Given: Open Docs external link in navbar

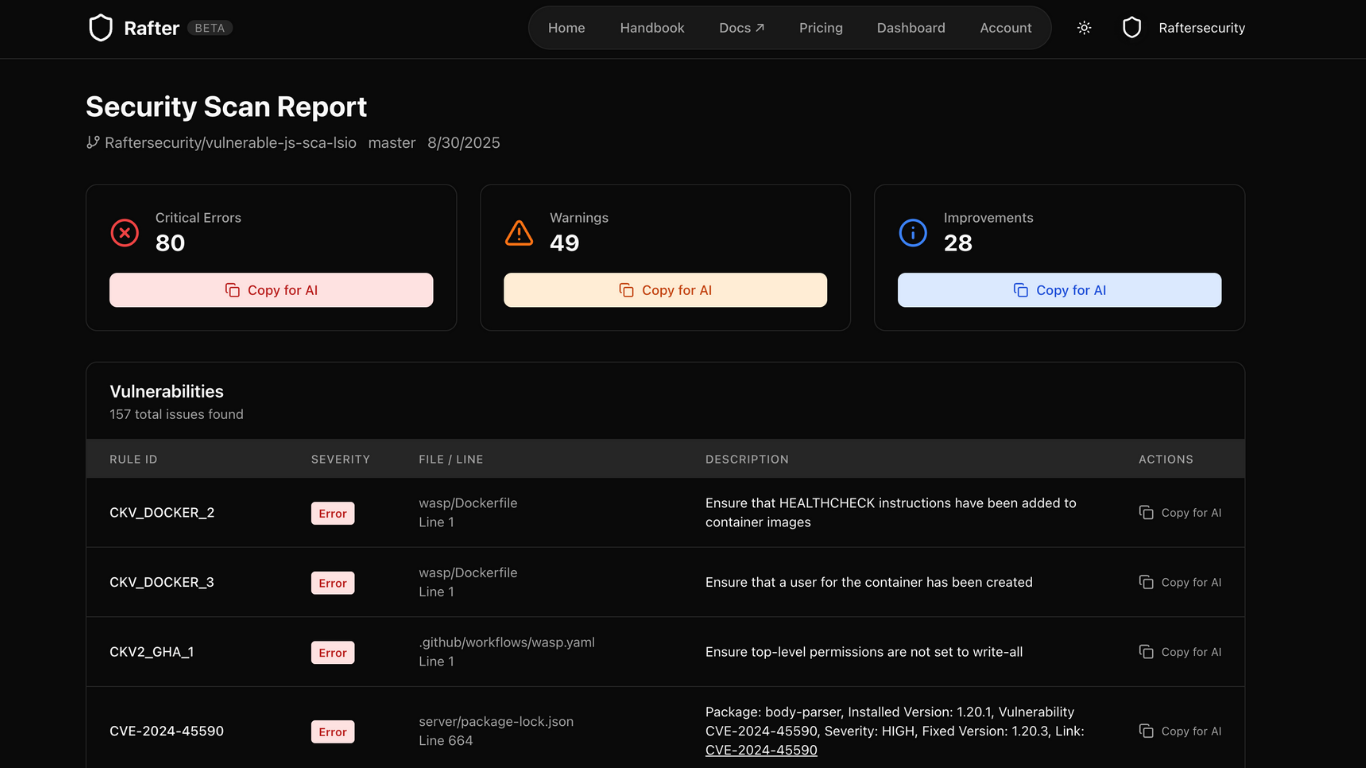Looking at the screenshot, I should coord(742,28).
